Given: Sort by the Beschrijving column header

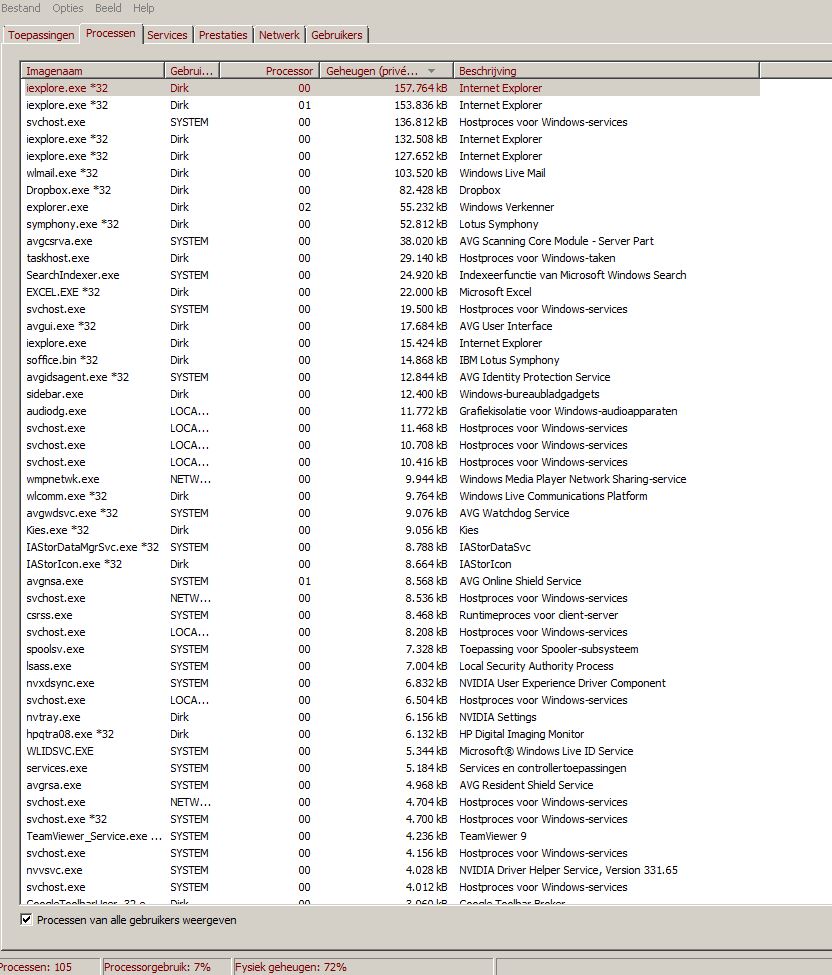Looking at the screenshot, I should click(x=606, y=70).
